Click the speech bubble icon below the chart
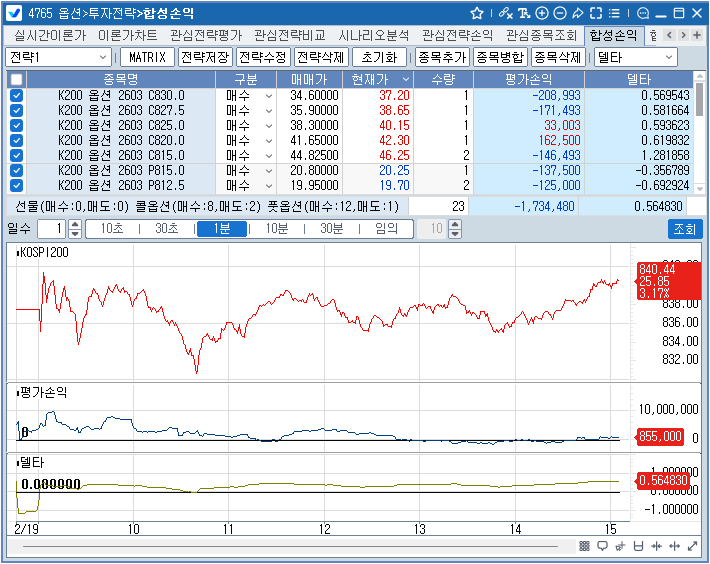 pyautogui.click(x=602, y=546)
